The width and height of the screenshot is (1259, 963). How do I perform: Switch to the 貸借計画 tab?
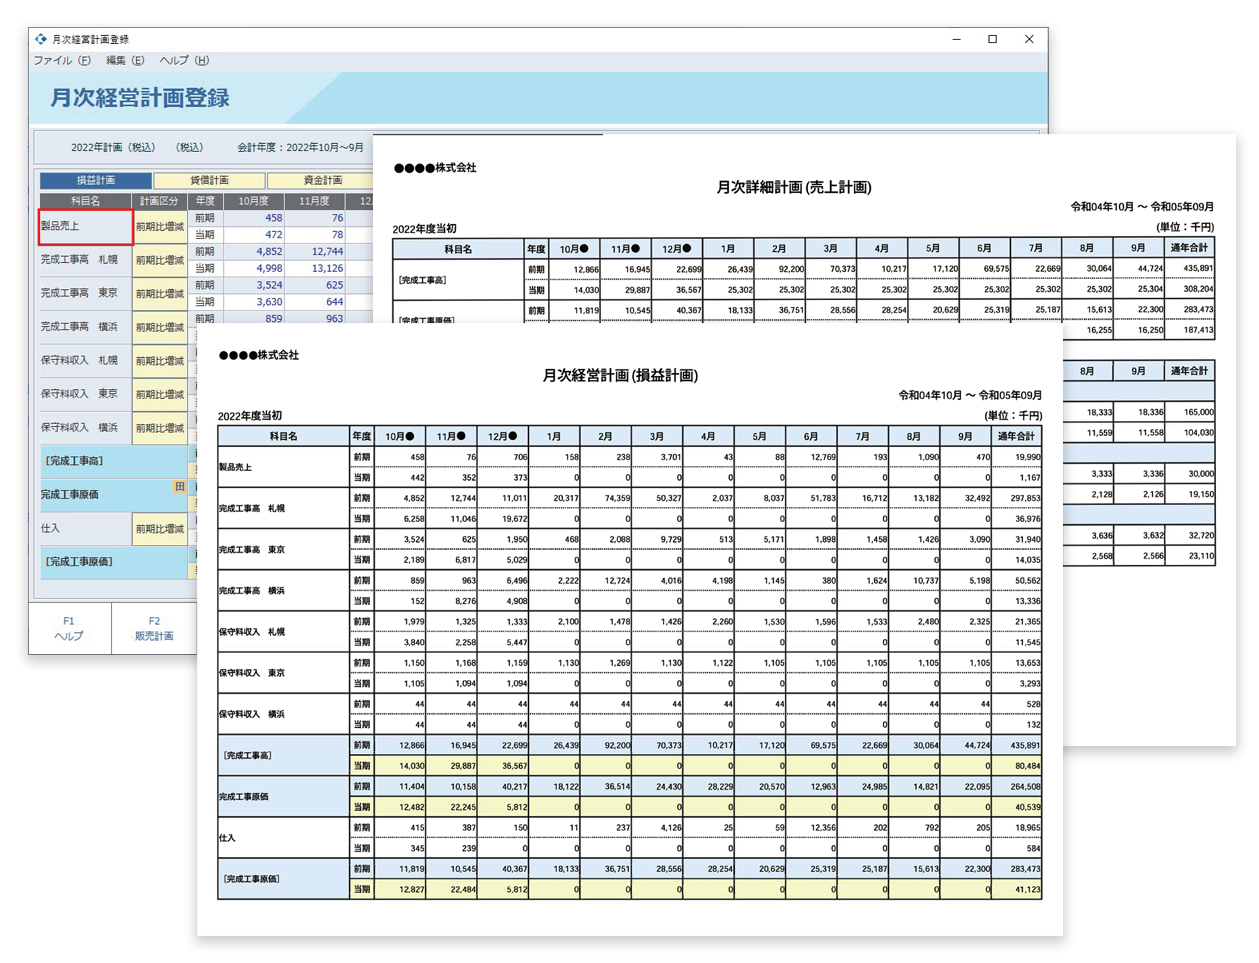pos(210,181)
